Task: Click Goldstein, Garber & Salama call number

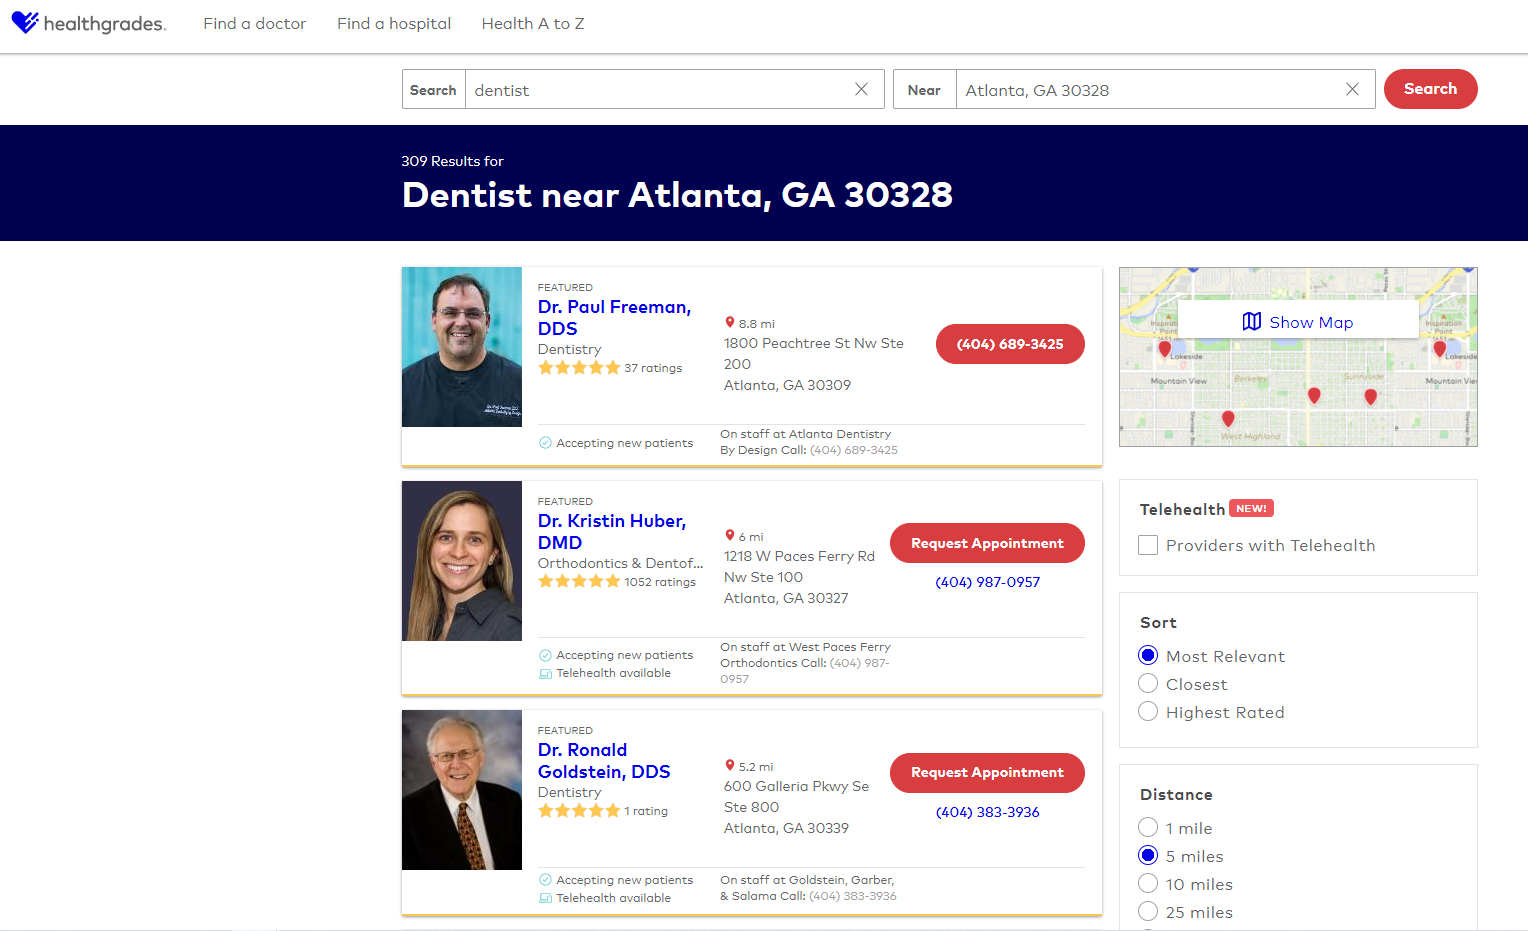Action: pos(853,896)
